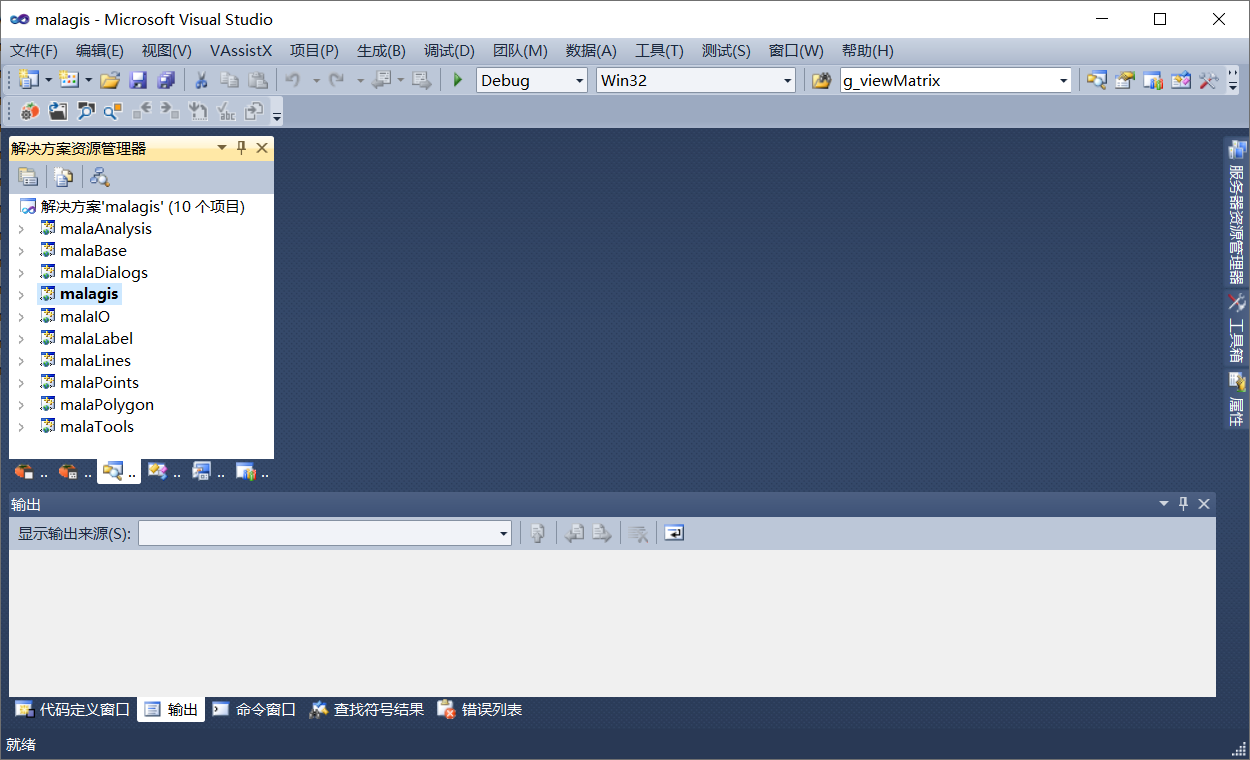
Task: Select the malaIO project
Action: tap(85, 317)
